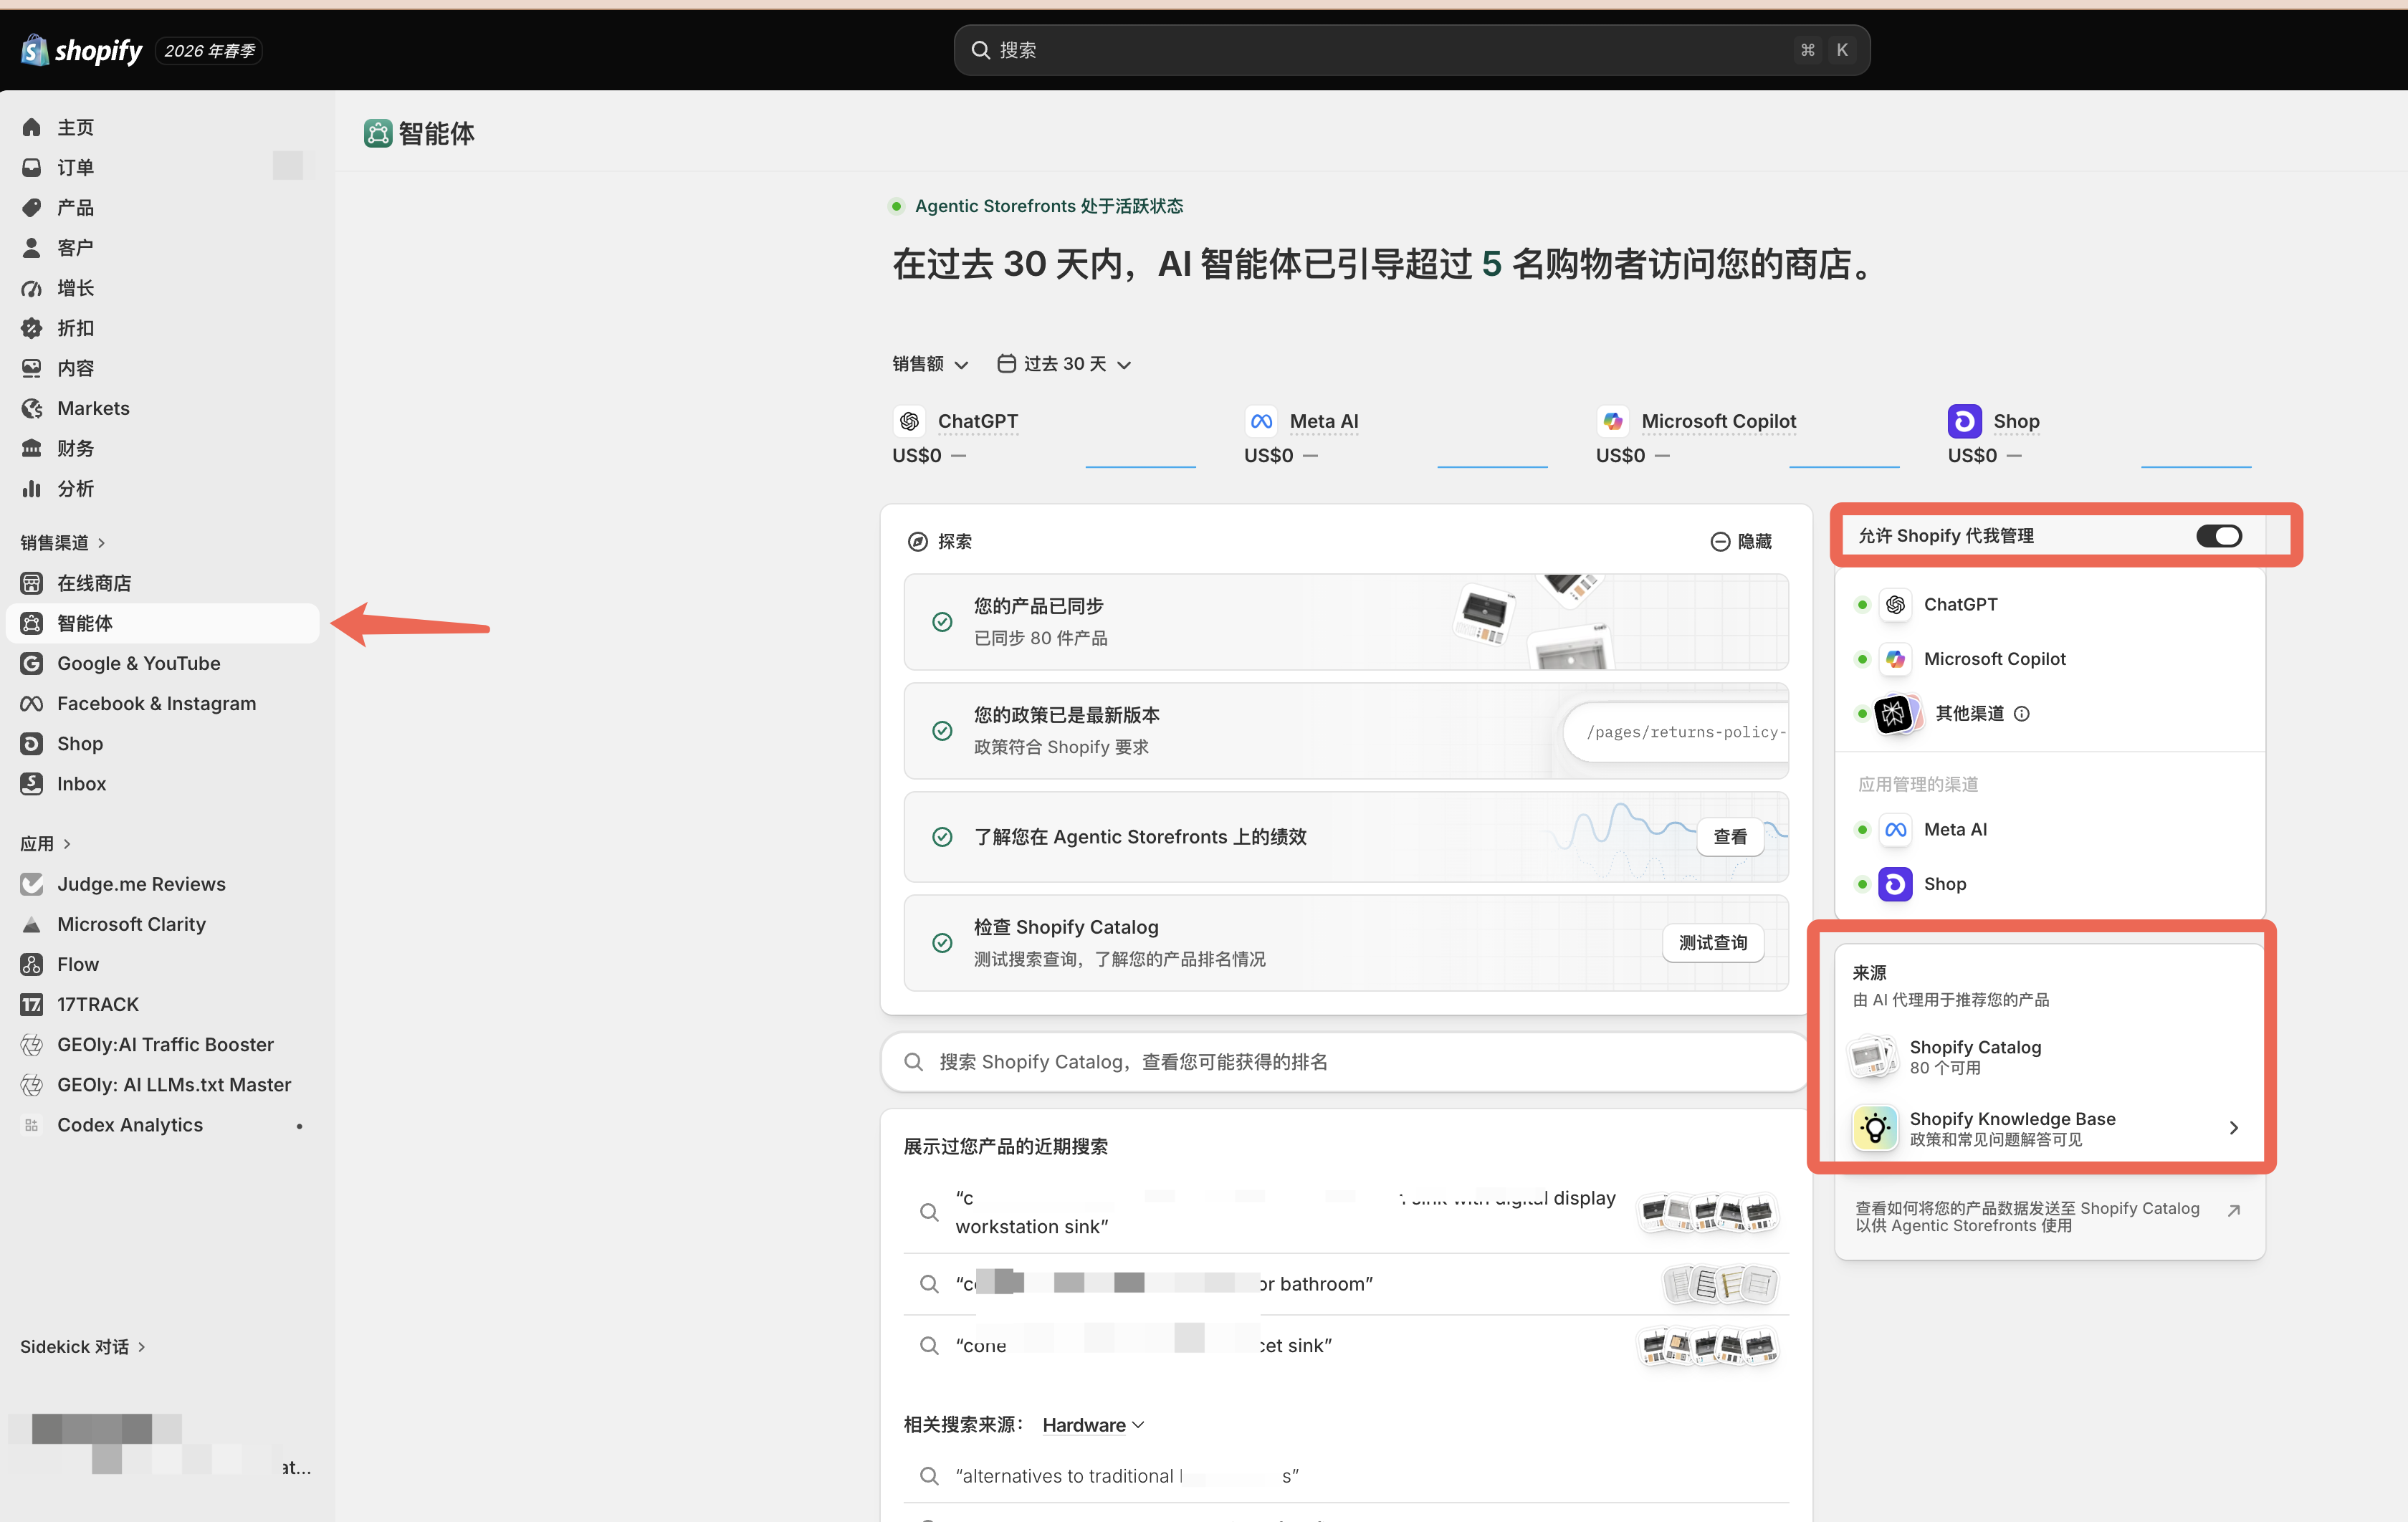The width and height of the screenshot is (2408, 1522).
Task: Open 在线商店 online store icon
Action: coord(32,583)
